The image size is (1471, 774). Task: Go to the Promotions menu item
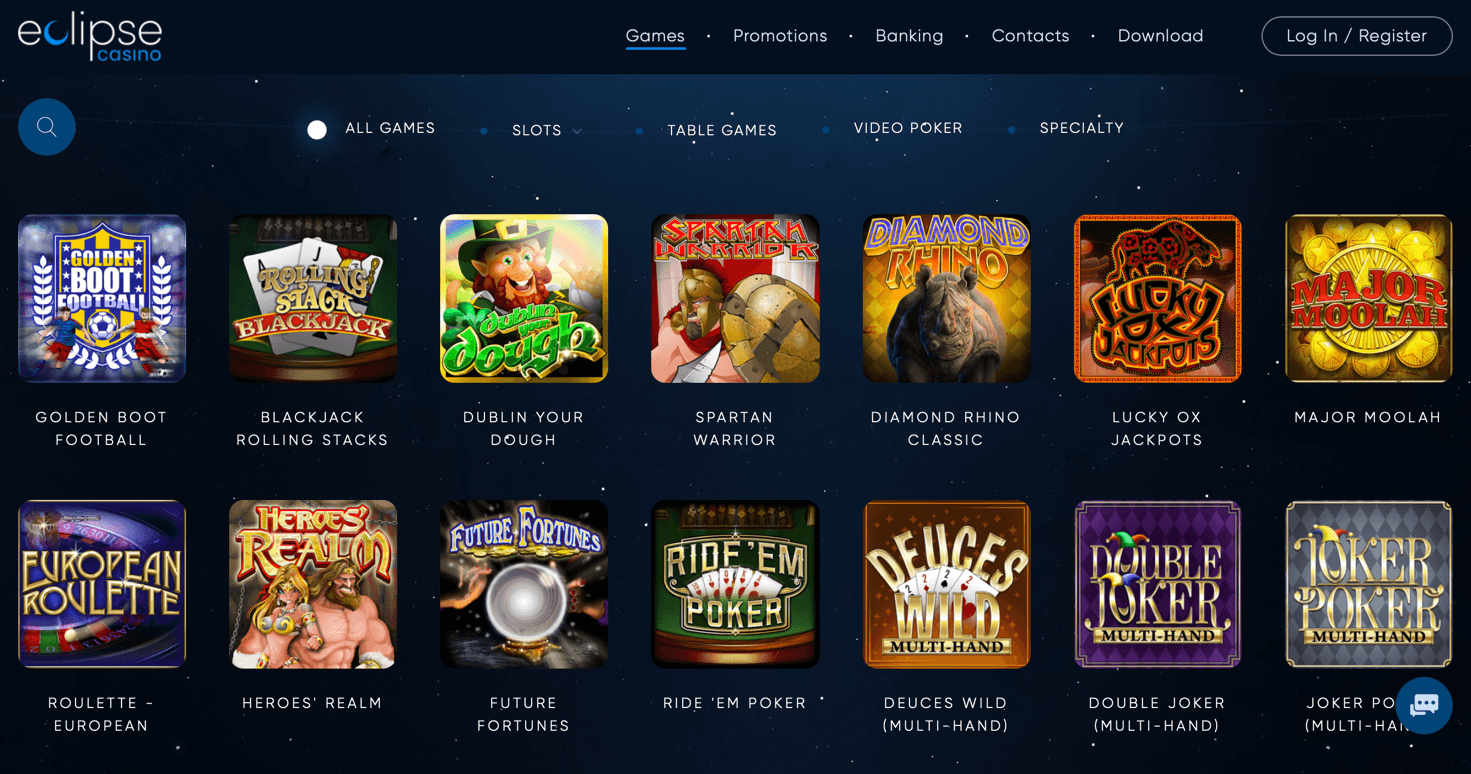point(780,36)
